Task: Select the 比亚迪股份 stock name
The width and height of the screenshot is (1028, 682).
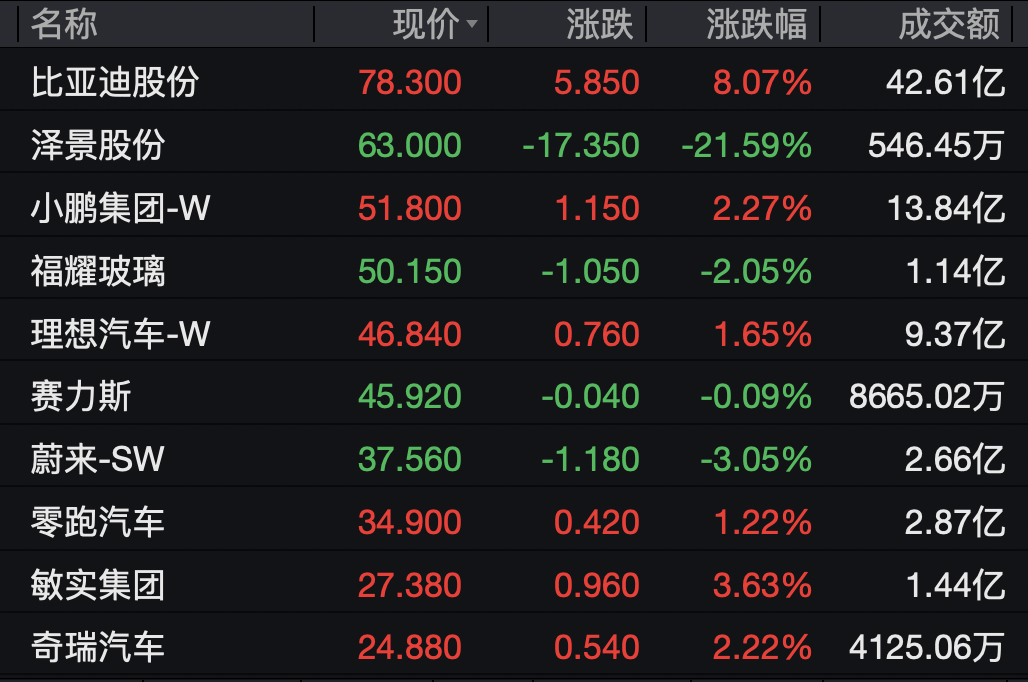Action: click(x=115, y=83)
